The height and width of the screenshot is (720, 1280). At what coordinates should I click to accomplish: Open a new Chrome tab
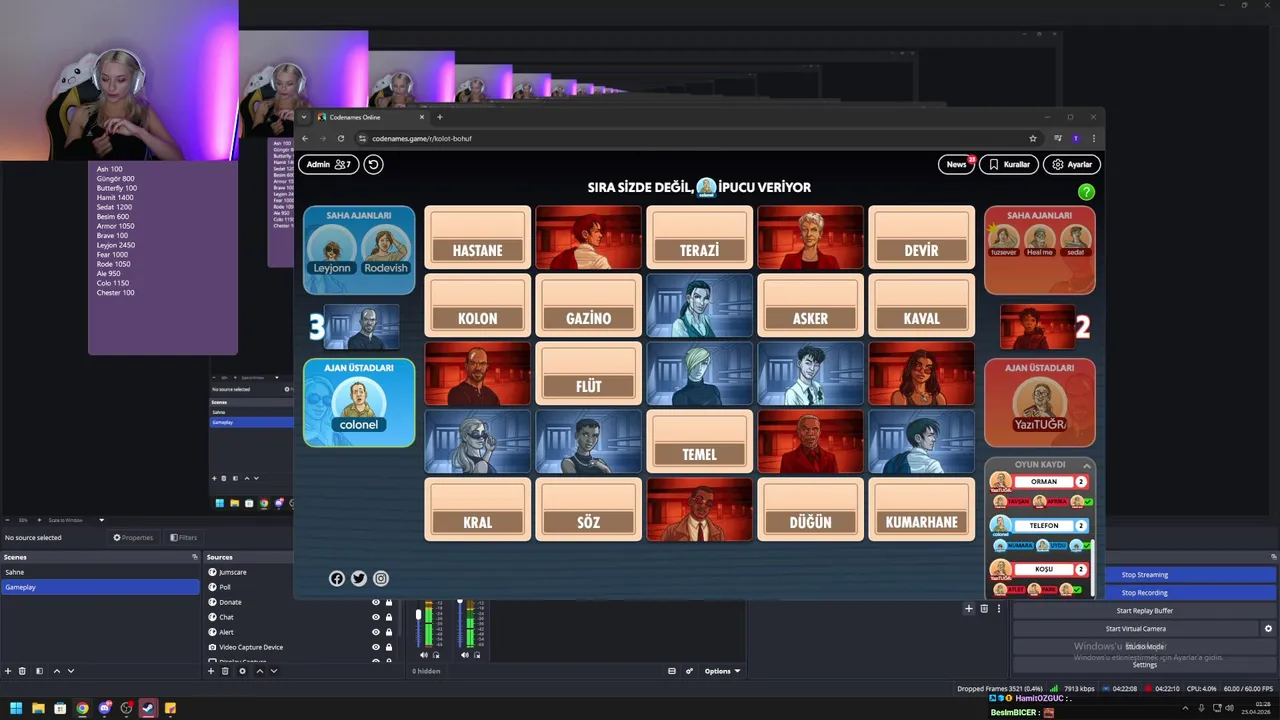pos(439,117)
